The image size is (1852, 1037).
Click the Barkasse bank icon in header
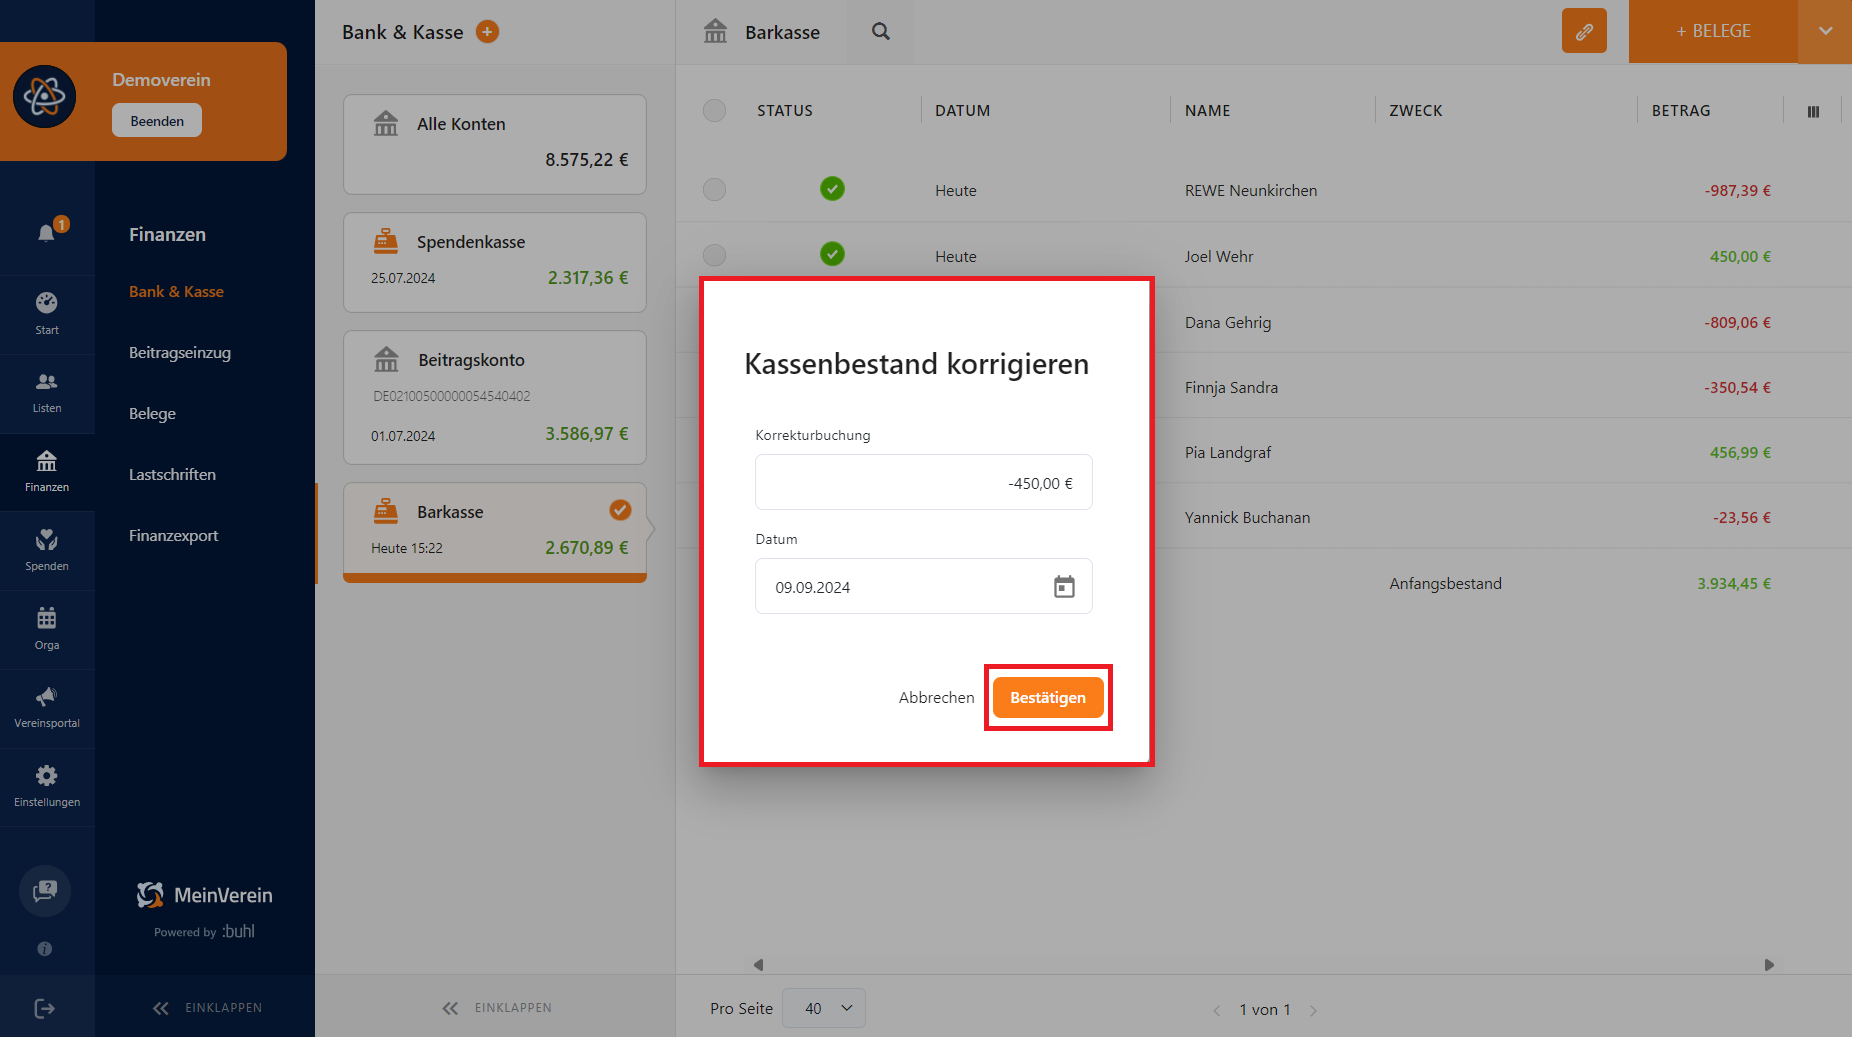[x=715, y=31]
